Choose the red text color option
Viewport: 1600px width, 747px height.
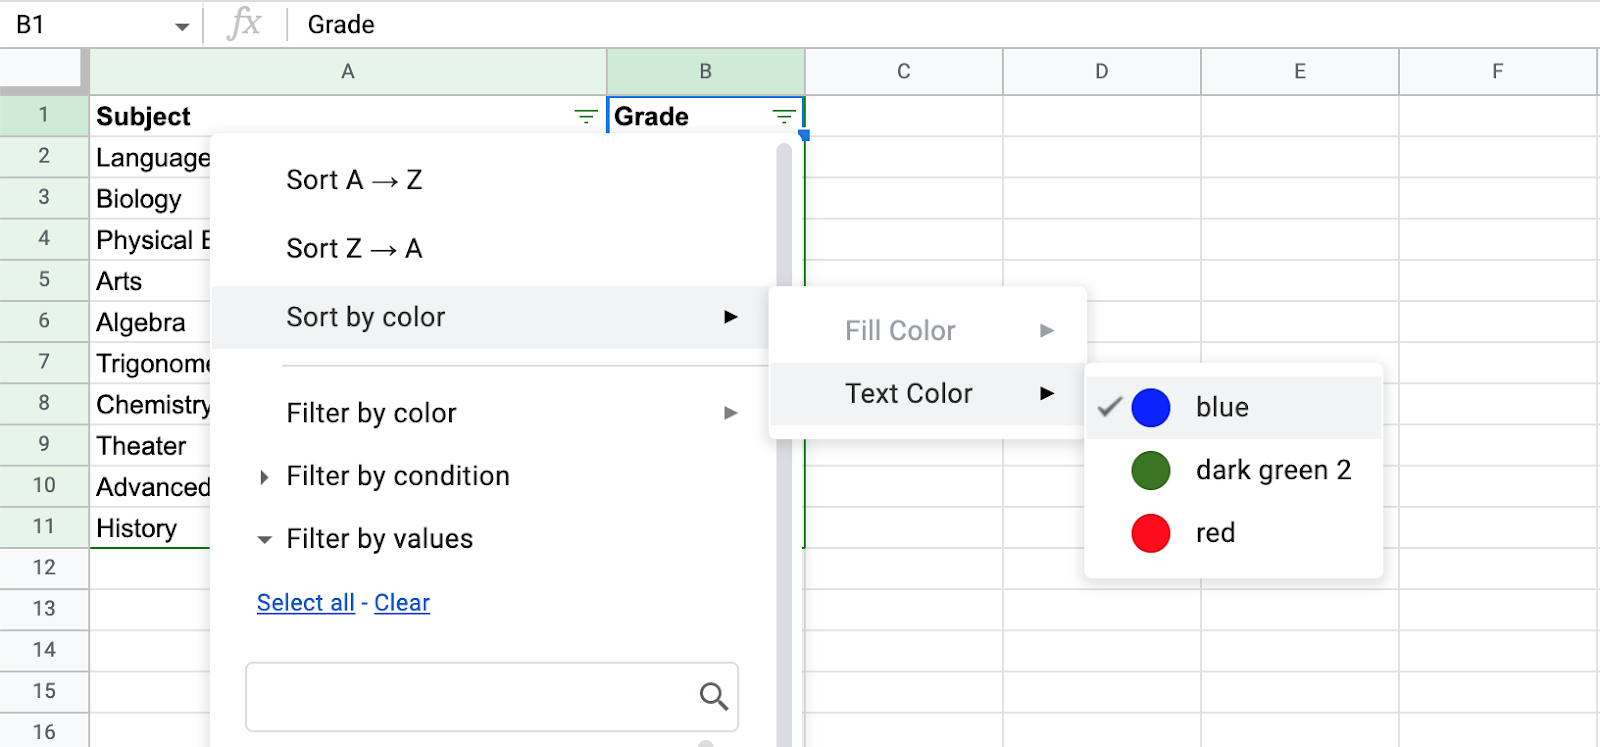[1215, 533]
